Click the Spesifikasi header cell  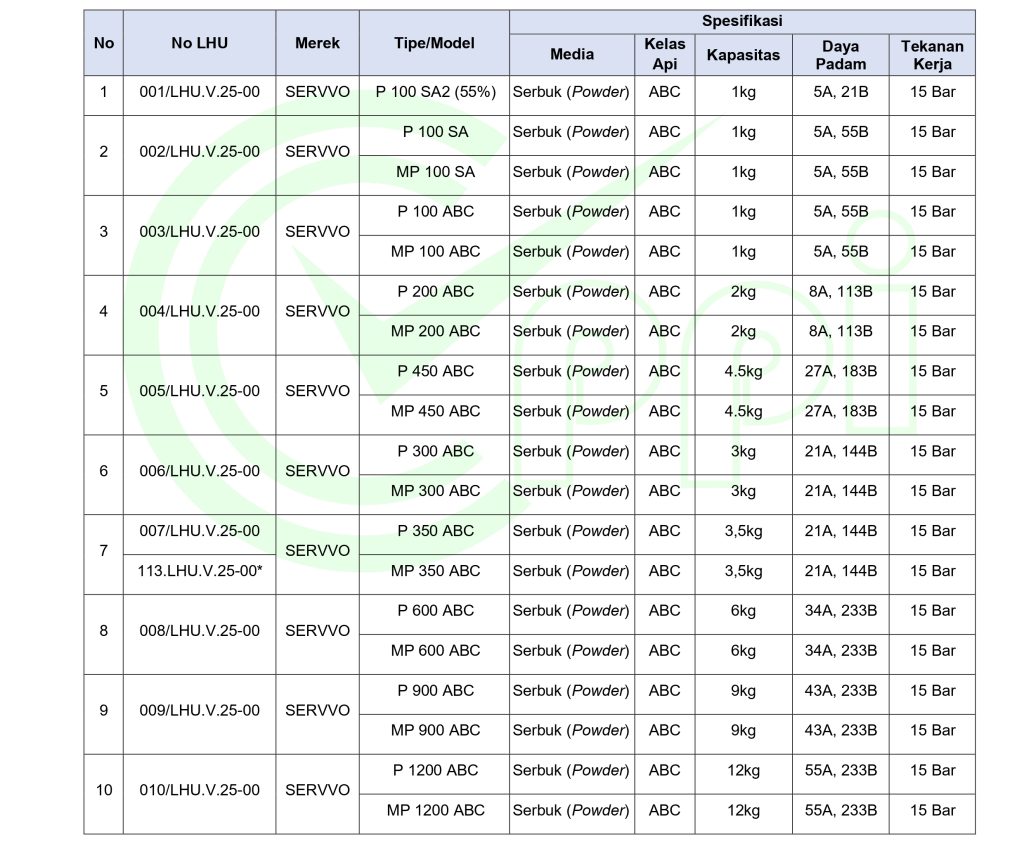tap(741, 21)
